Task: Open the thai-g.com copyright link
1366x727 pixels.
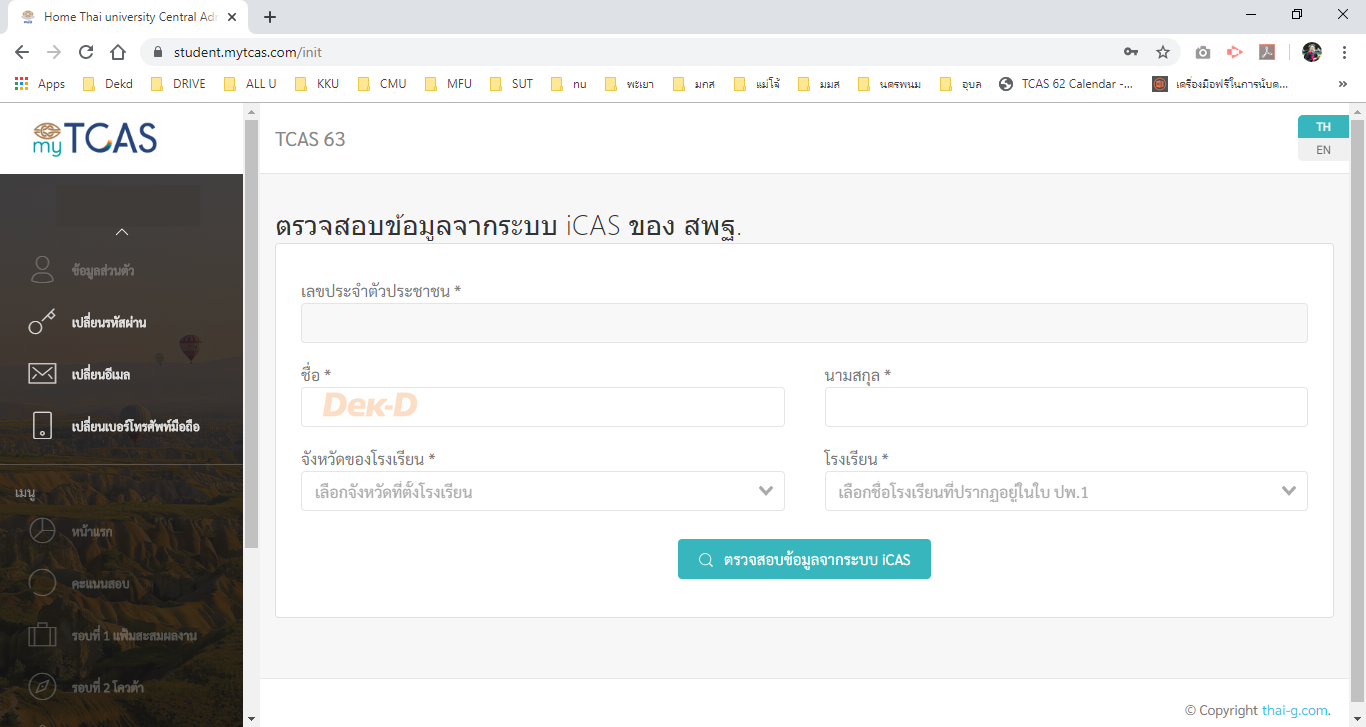Action: (x=1294, y=710)
